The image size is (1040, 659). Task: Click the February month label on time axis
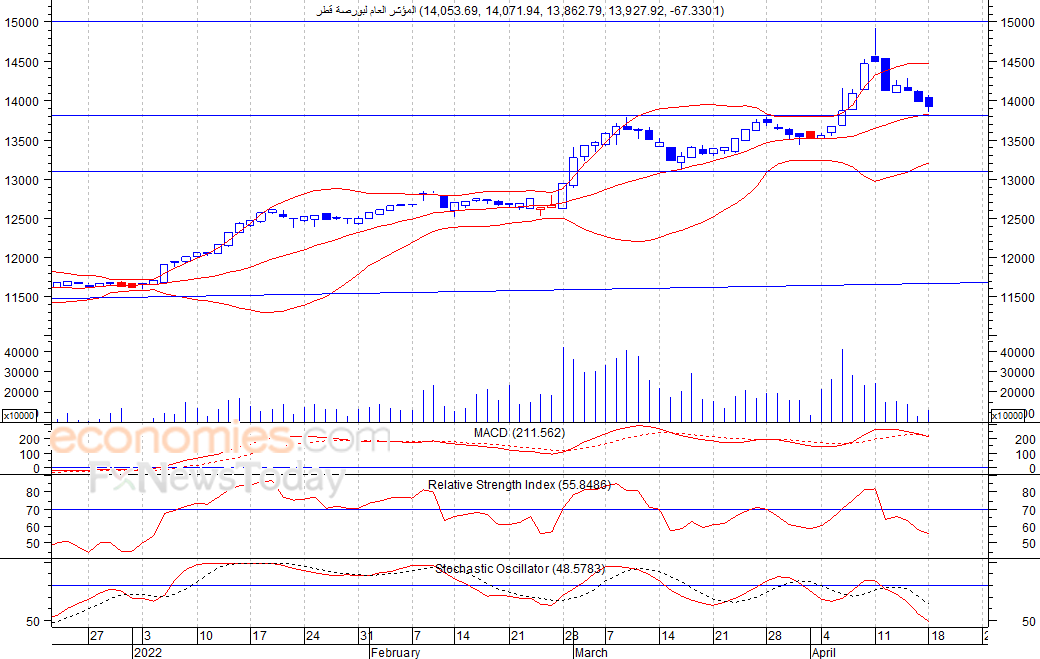[x=395, y=652]
